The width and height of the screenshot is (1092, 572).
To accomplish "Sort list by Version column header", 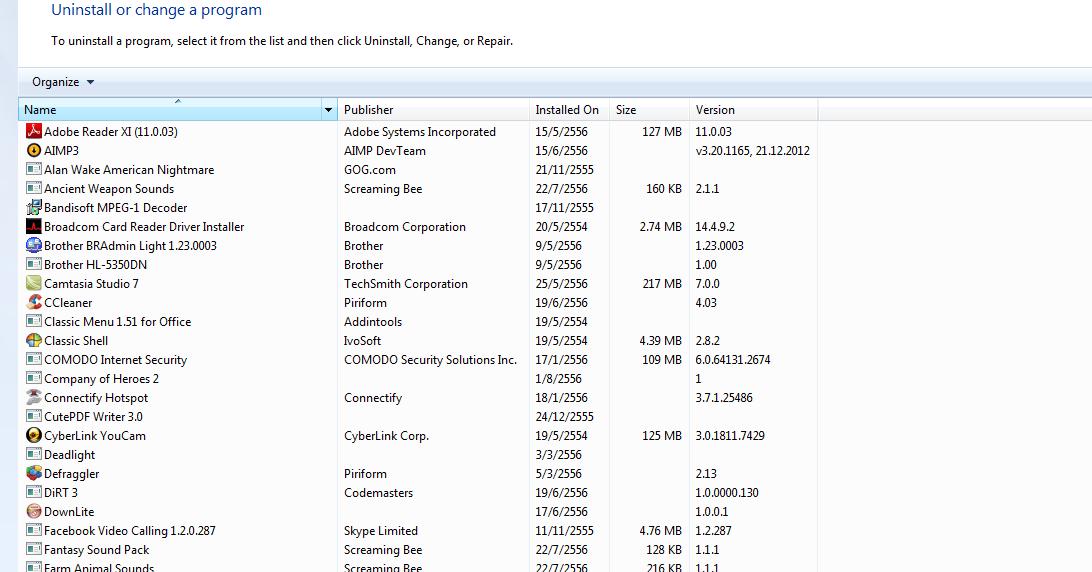I will point(754,109).
